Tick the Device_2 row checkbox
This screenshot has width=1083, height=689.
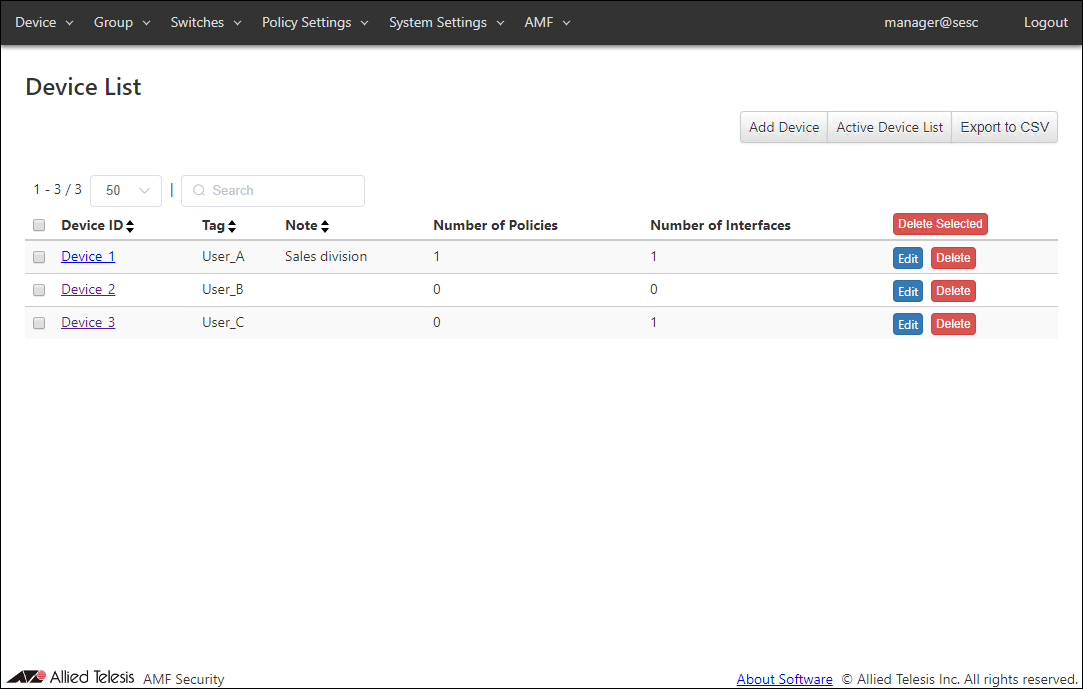pyautogui.click(x=39, y=290)
